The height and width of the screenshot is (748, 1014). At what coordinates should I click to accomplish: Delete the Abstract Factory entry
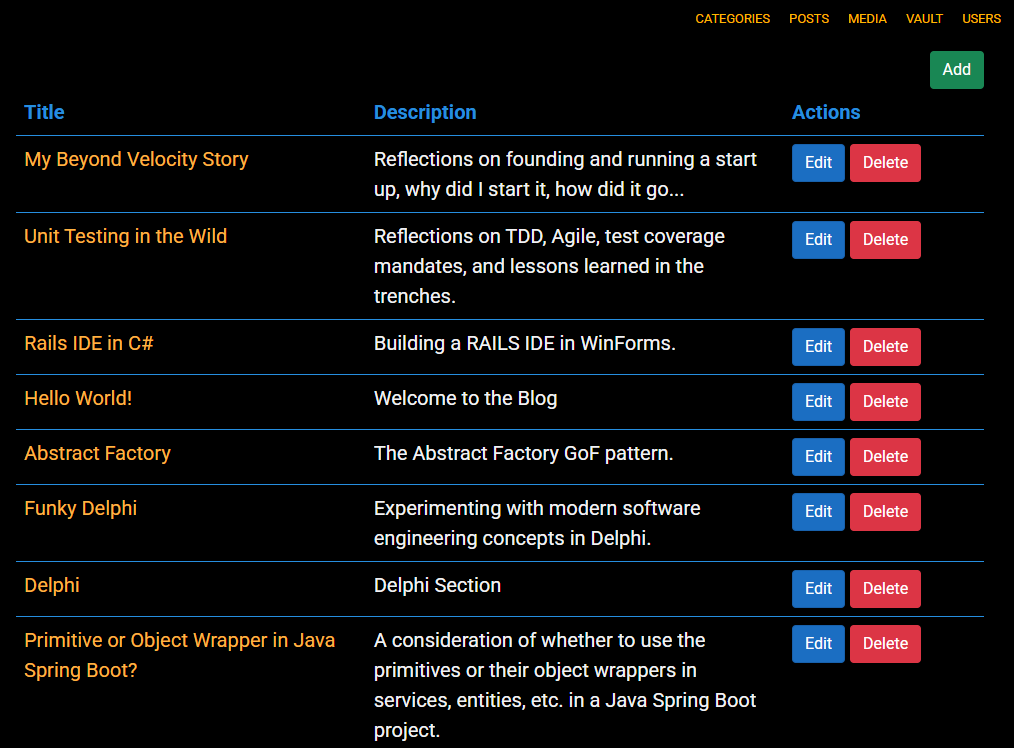(x=885, y=456)
